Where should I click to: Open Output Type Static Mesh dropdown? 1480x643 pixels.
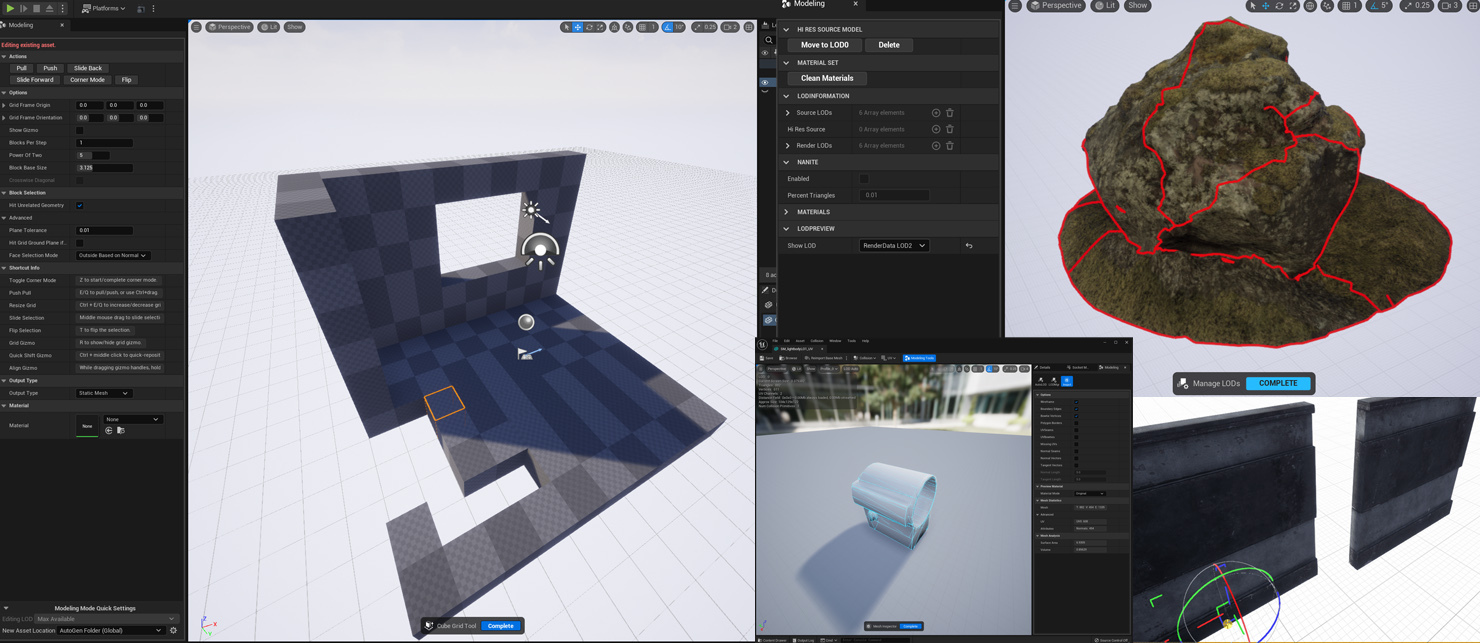coord(104,393)
